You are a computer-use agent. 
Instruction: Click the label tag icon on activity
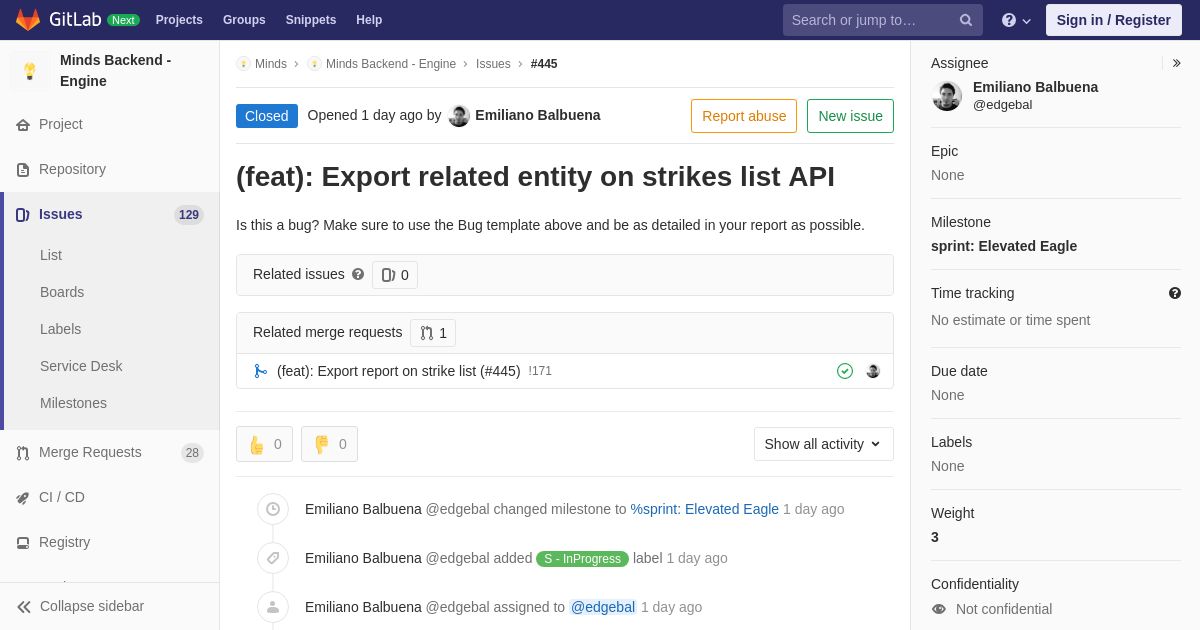(x=273, y=558)
